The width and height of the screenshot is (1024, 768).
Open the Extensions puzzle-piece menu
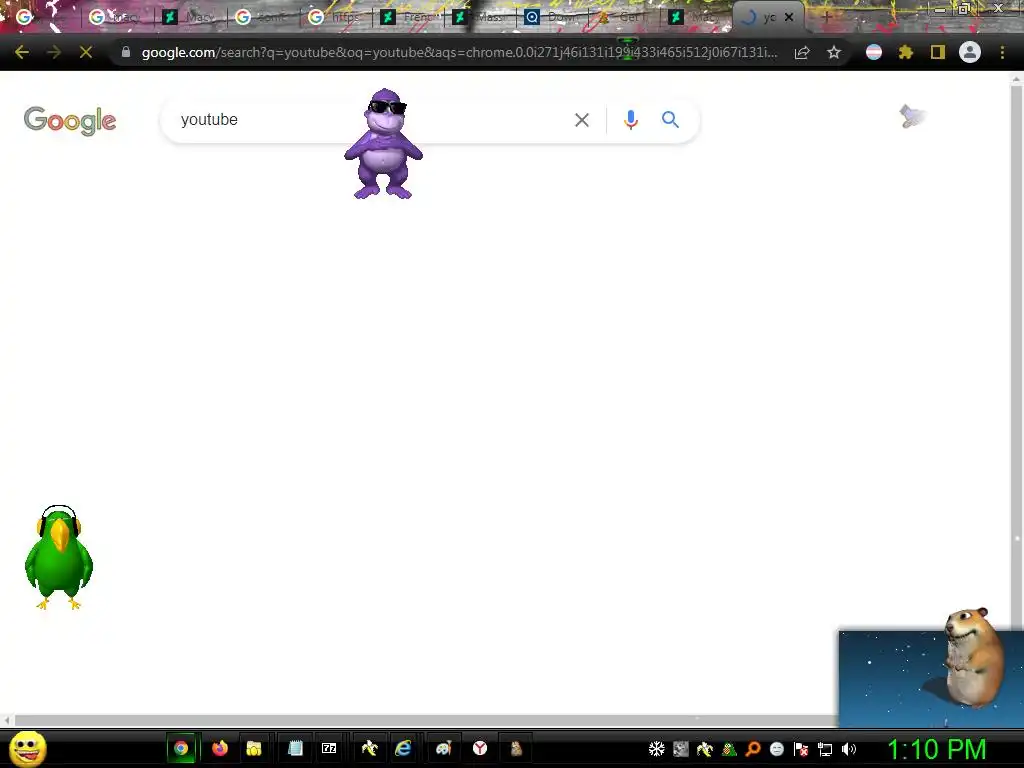point(905,52)
